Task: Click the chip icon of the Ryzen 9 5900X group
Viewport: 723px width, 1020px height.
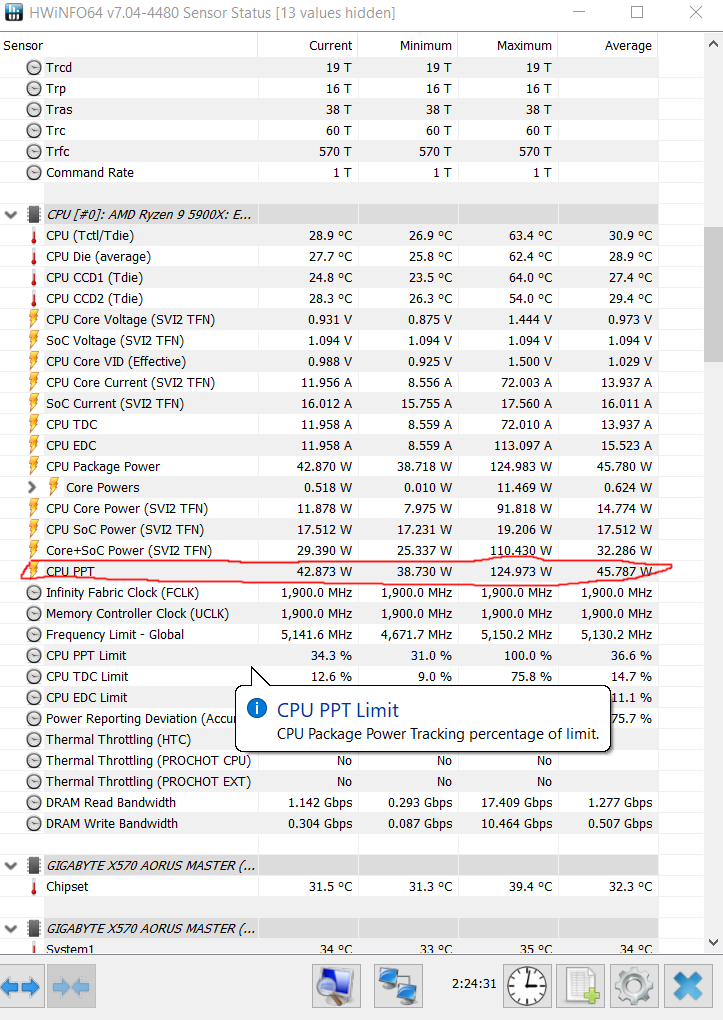Action: click(x=34, y=215)
